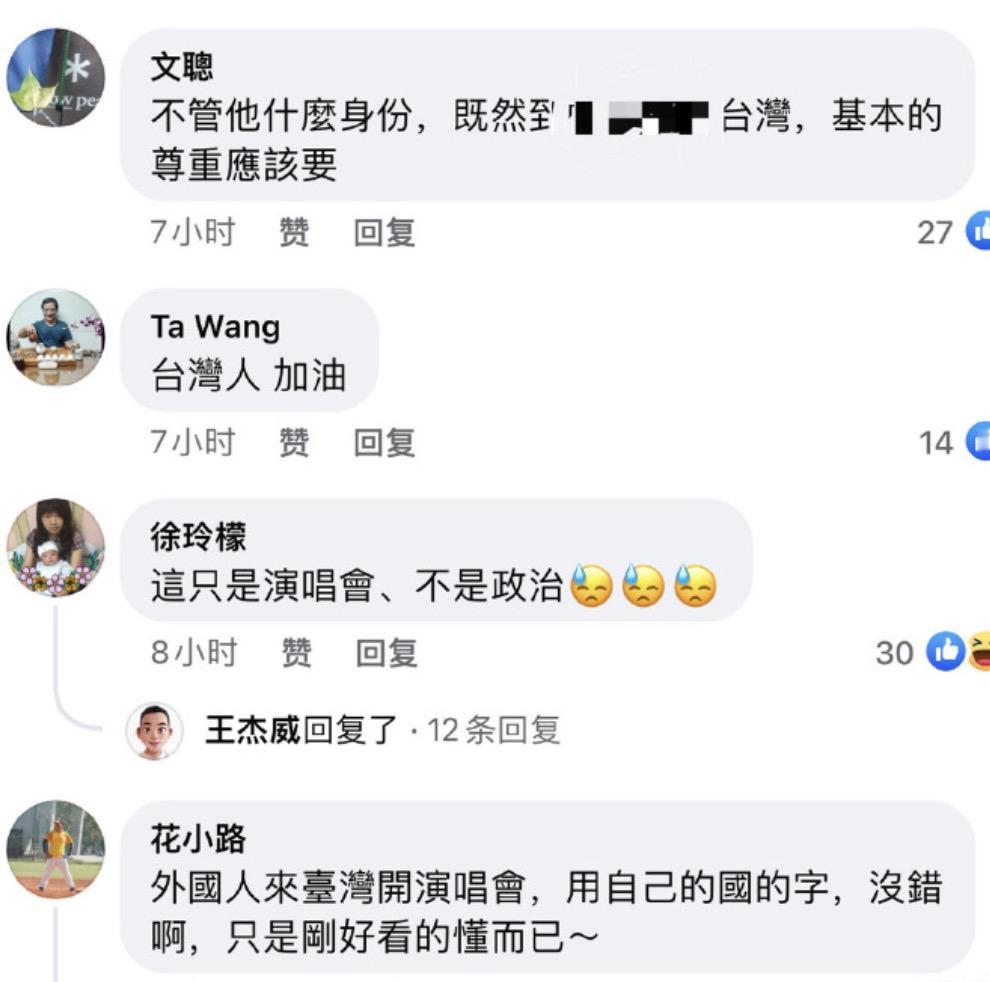Open the 花小路 username link
The width and height of the screenshot is (990, 982).
[x=198, y=839]
